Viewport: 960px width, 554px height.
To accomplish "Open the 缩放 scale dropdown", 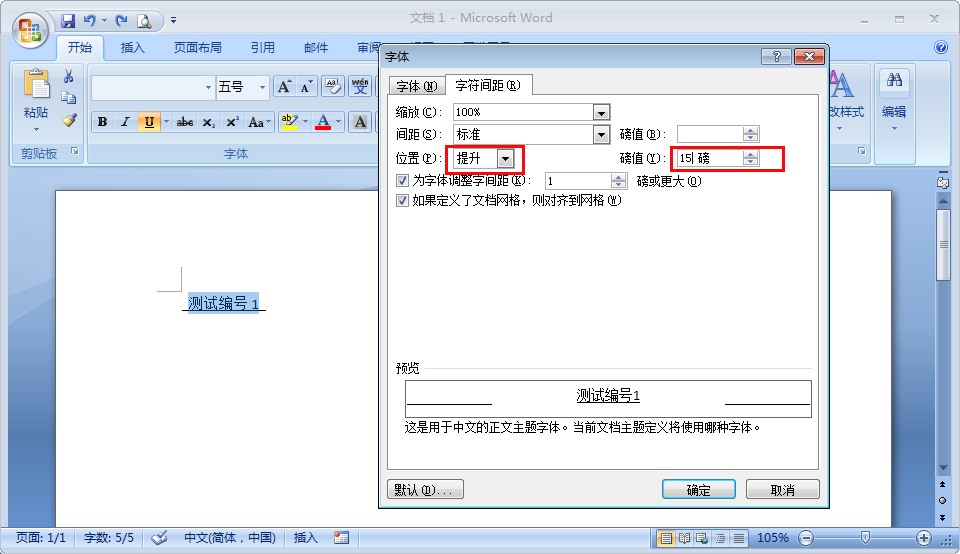I will (x=601, y=113).
